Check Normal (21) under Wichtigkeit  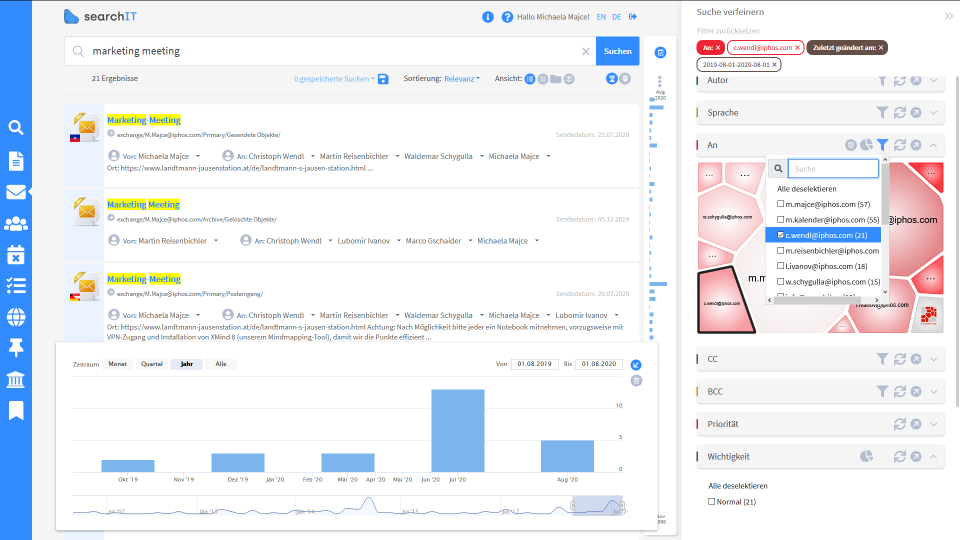711,501
